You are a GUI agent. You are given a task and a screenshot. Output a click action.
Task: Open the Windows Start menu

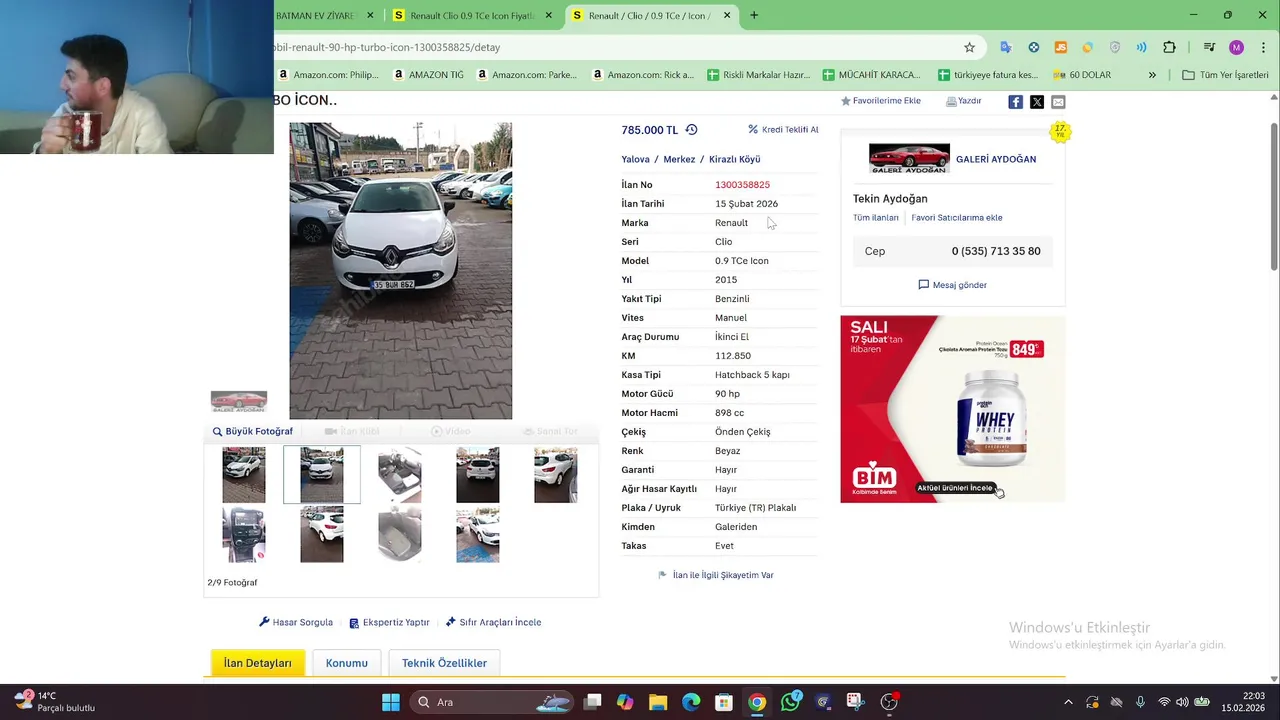391,702
